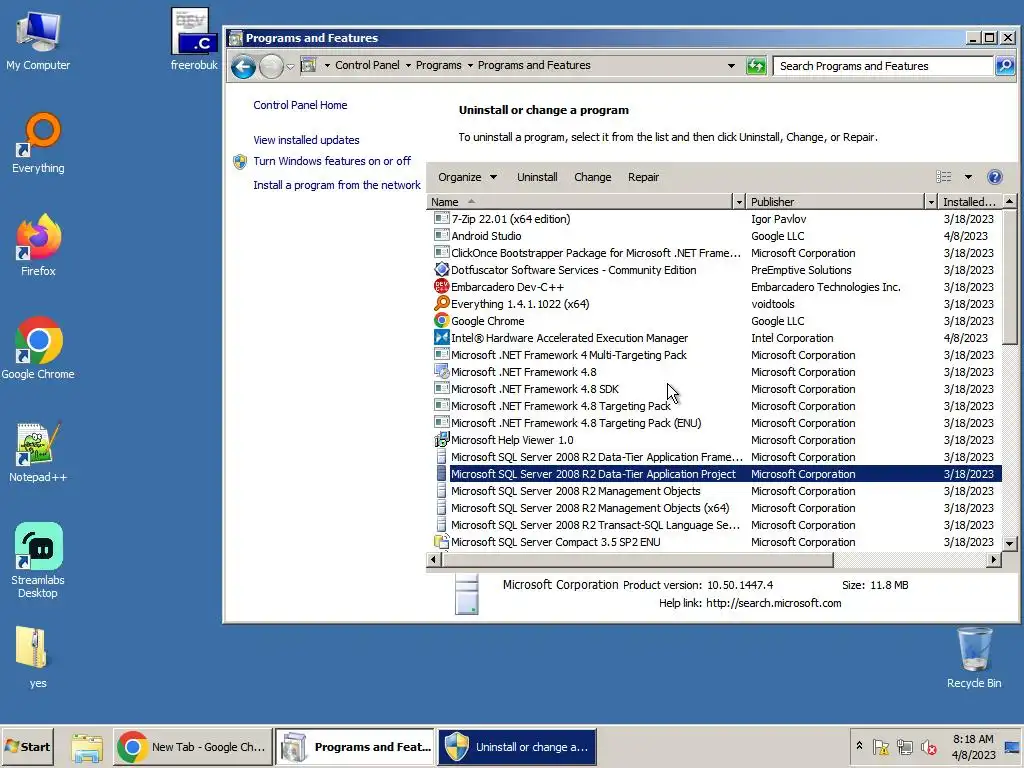This screenshot has height=768, width=1024.
Task: Click the vertical scrollbar down arrow
Action: click(x=1009, y=543)
